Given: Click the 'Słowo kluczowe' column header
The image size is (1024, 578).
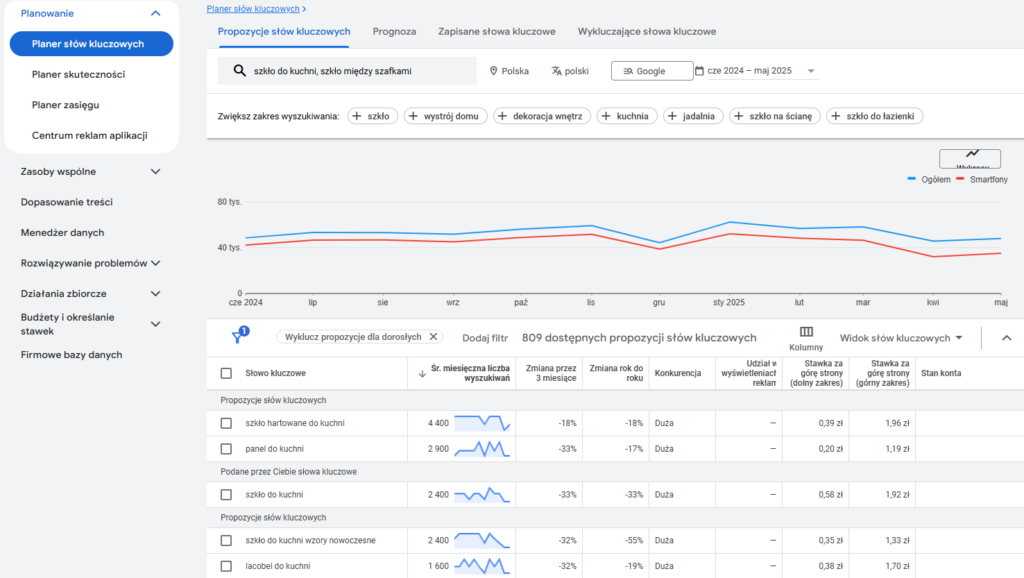Looking at the screenshot, I should [275, 373].
